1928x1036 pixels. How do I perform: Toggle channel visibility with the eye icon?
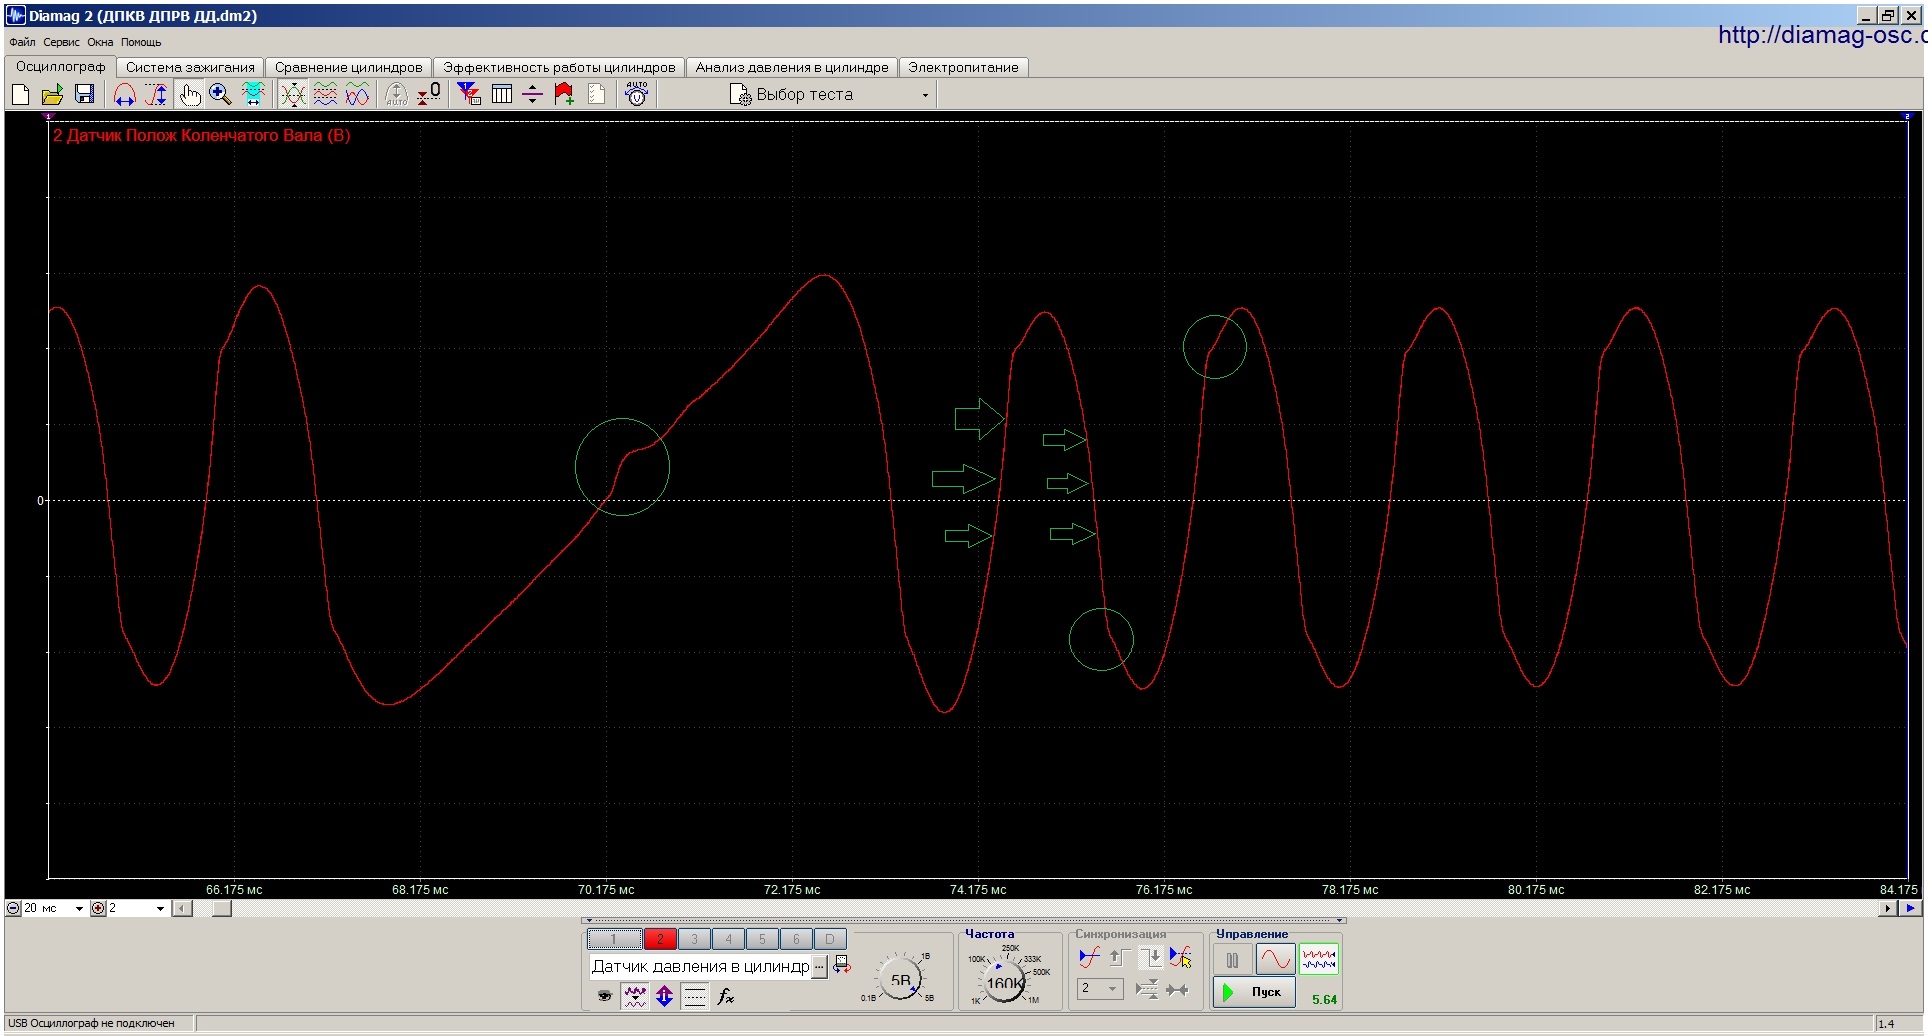[x=604, y=996]
